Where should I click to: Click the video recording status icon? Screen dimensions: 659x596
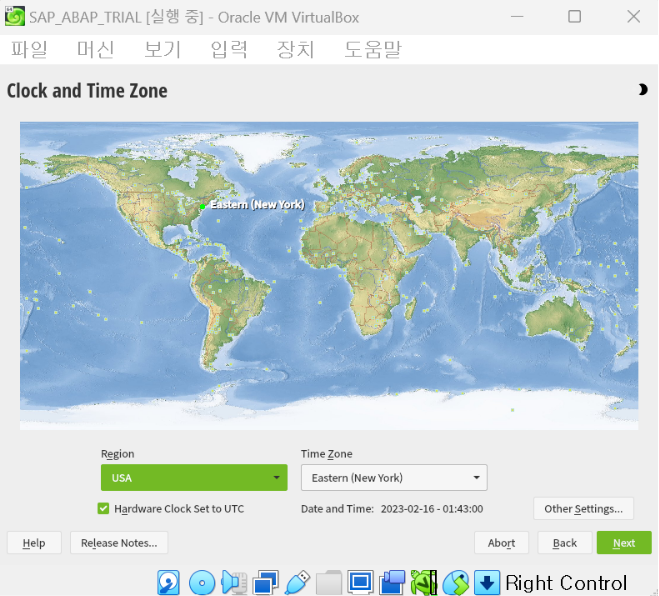pos(392,583)
